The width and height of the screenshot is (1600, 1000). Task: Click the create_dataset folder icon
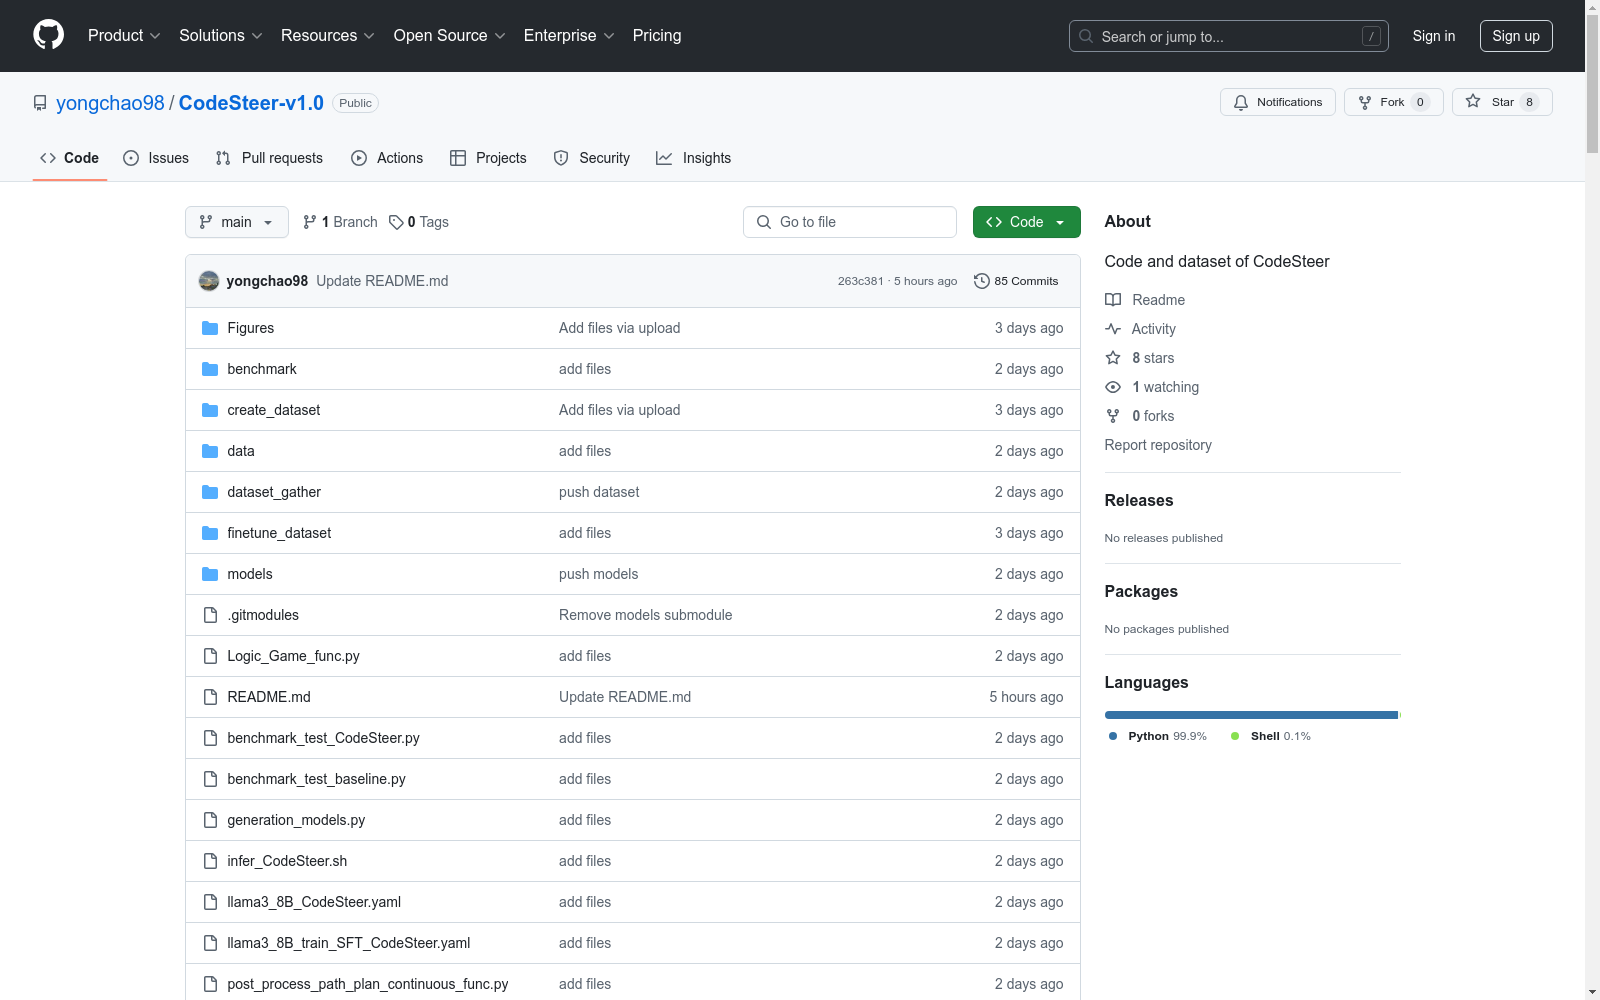210,410
